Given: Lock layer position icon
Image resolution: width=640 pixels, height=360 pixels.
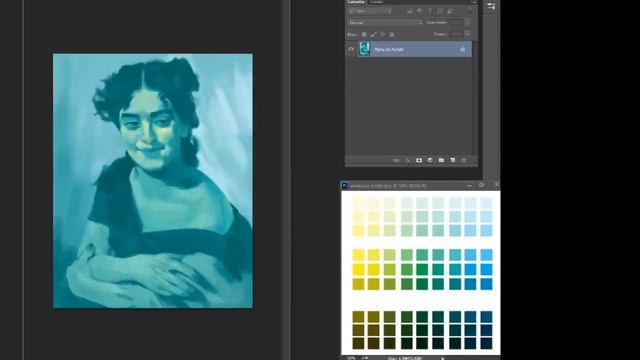Looking at the screenshot, I should point(382,35).
